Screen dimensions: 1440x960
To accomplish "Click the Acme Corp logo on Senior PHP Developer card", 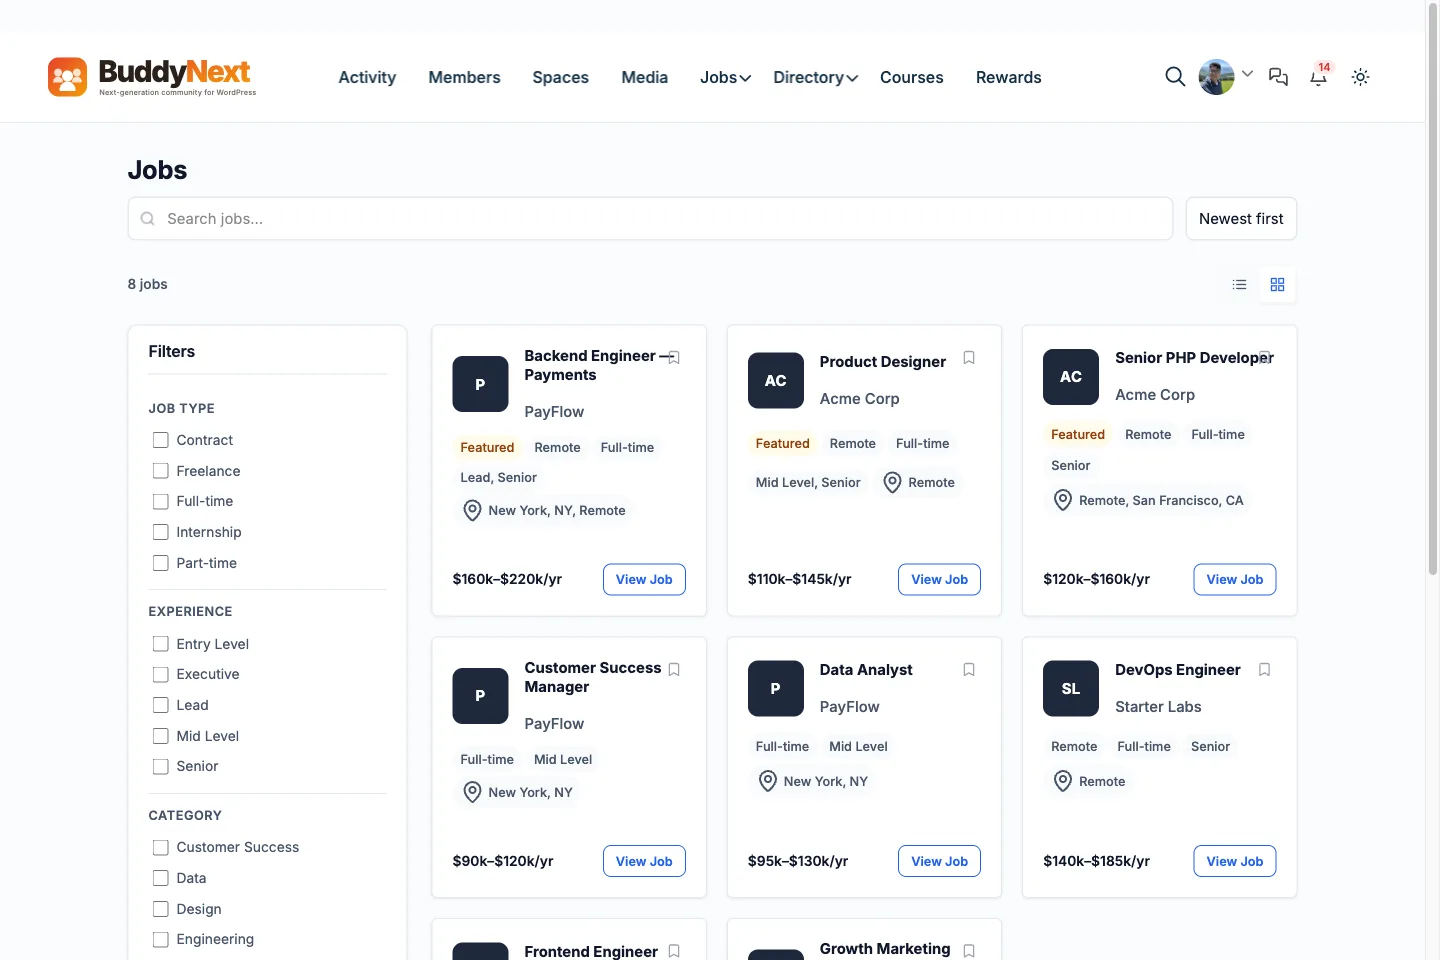I will (x=1071, y=377).
